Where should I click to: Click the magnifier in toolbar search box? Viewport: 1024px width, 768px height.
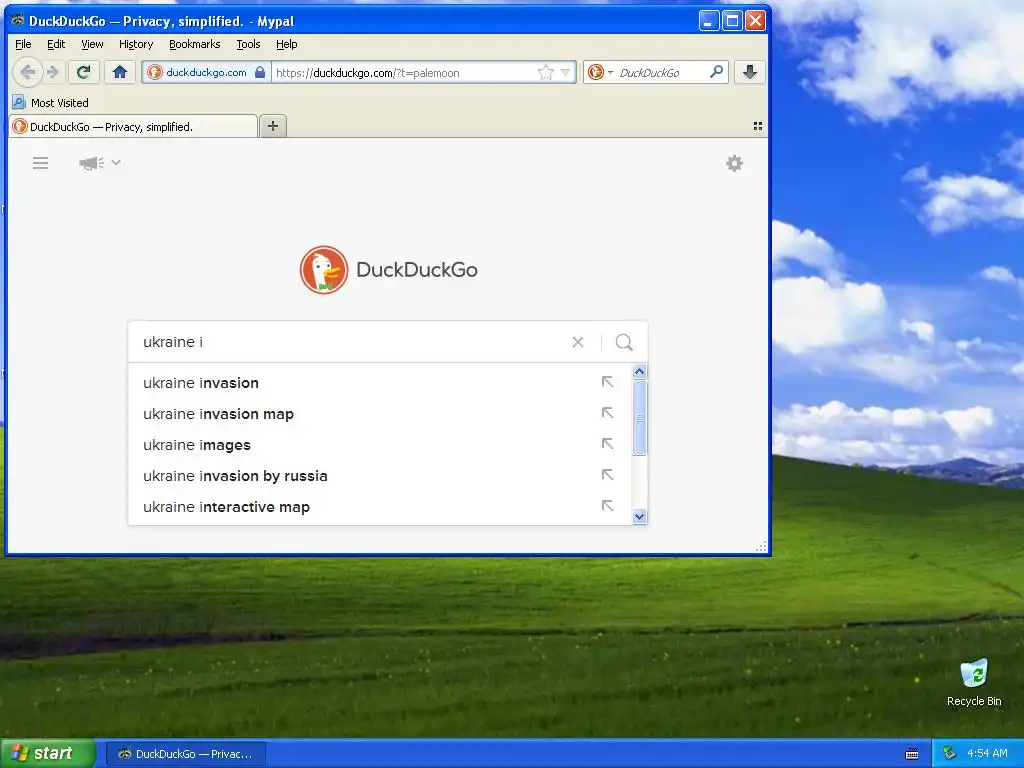pyautogui.click(x=716, y=72)
